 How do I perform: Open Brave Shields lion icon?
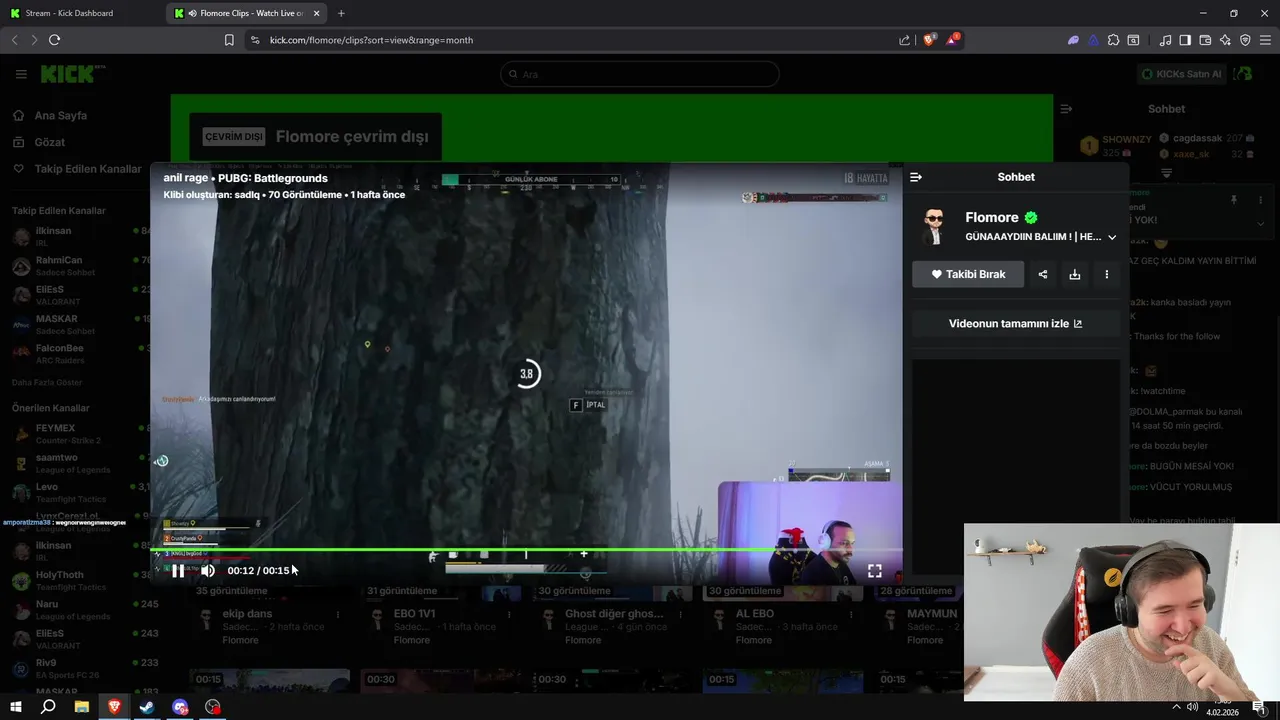tap(930, 40)
